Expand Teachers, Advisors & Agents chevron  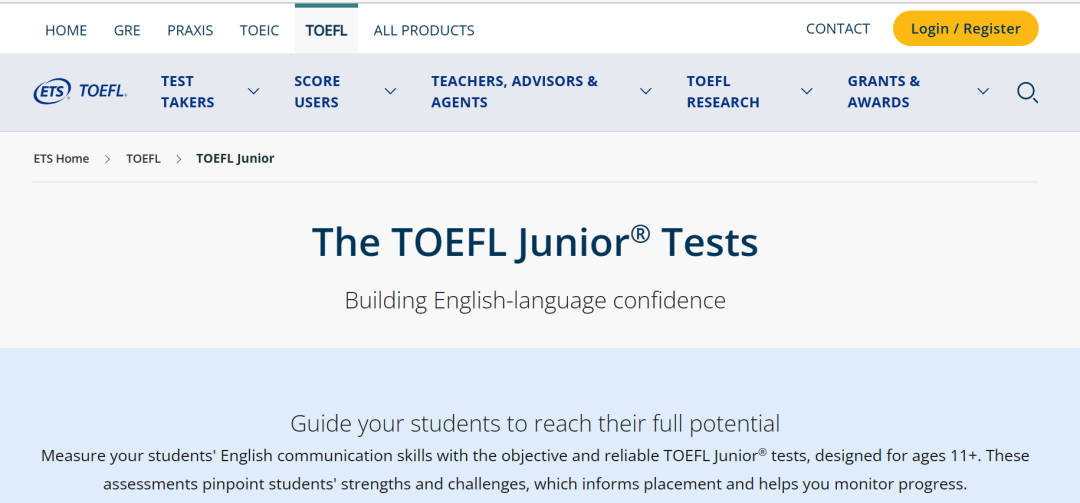coord(645,91)
